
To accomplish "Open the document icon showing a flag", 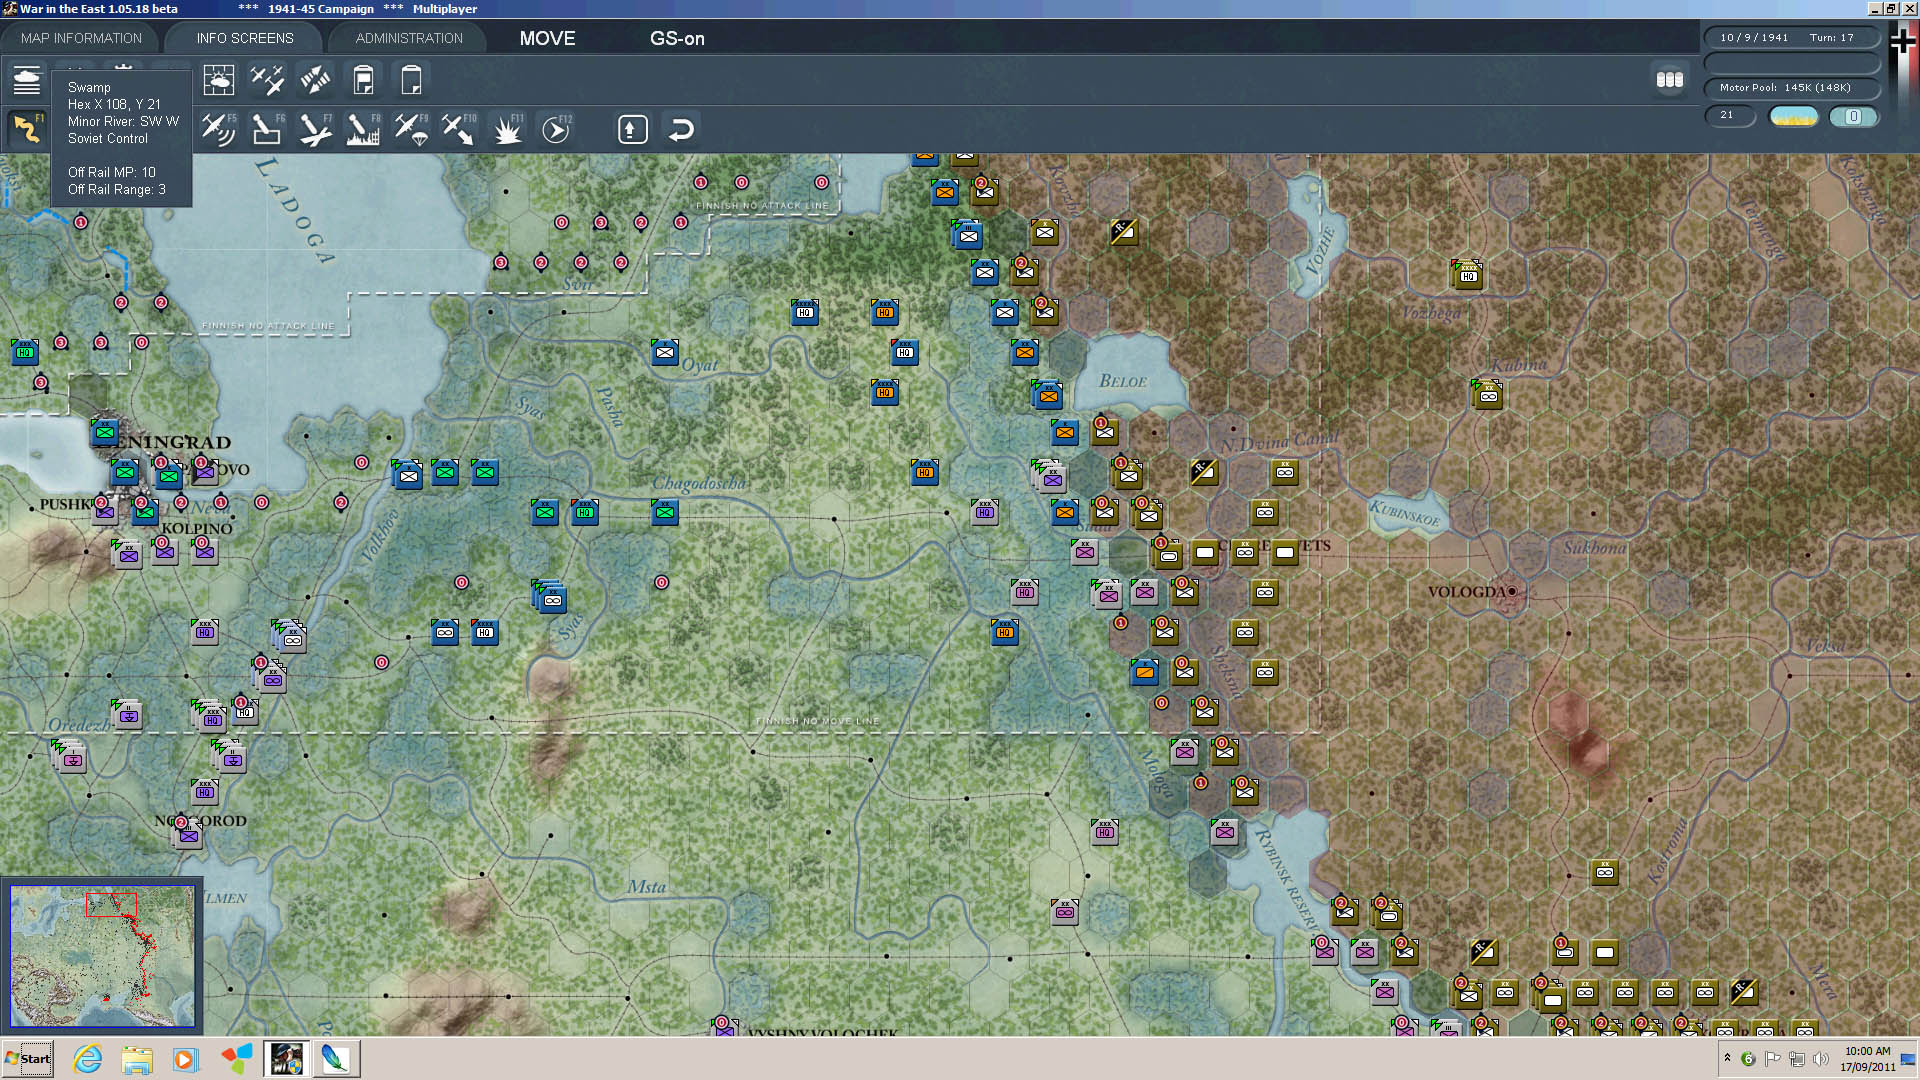I will 363,79.
